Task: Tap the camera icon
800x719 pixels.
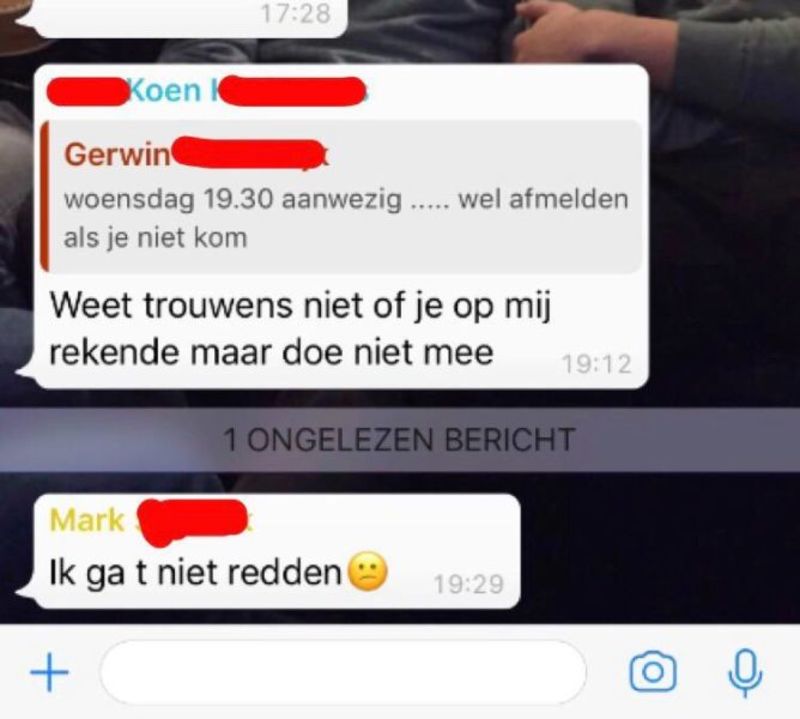Action: tap(654, 672)
